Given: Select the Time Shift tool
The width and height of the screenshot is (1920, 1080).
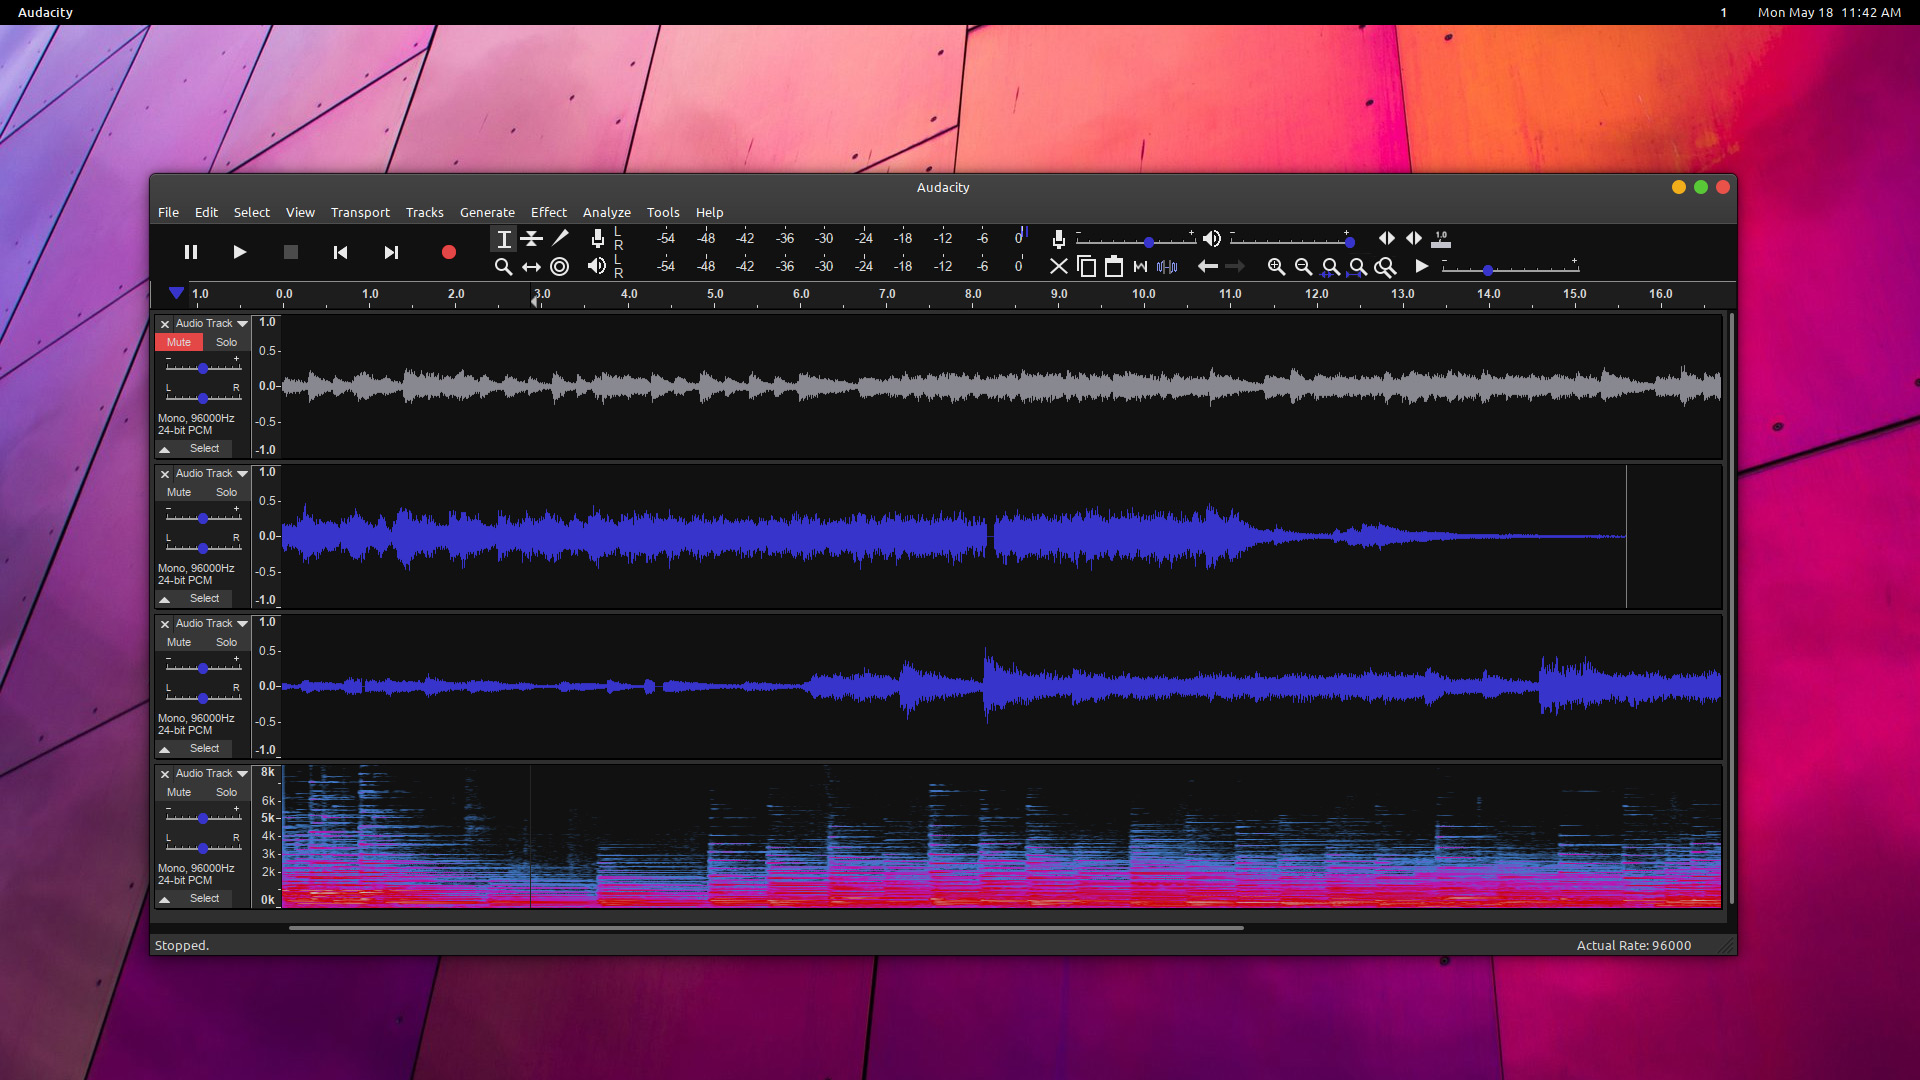Looking at the screenshot, I should tap(531, 266).
